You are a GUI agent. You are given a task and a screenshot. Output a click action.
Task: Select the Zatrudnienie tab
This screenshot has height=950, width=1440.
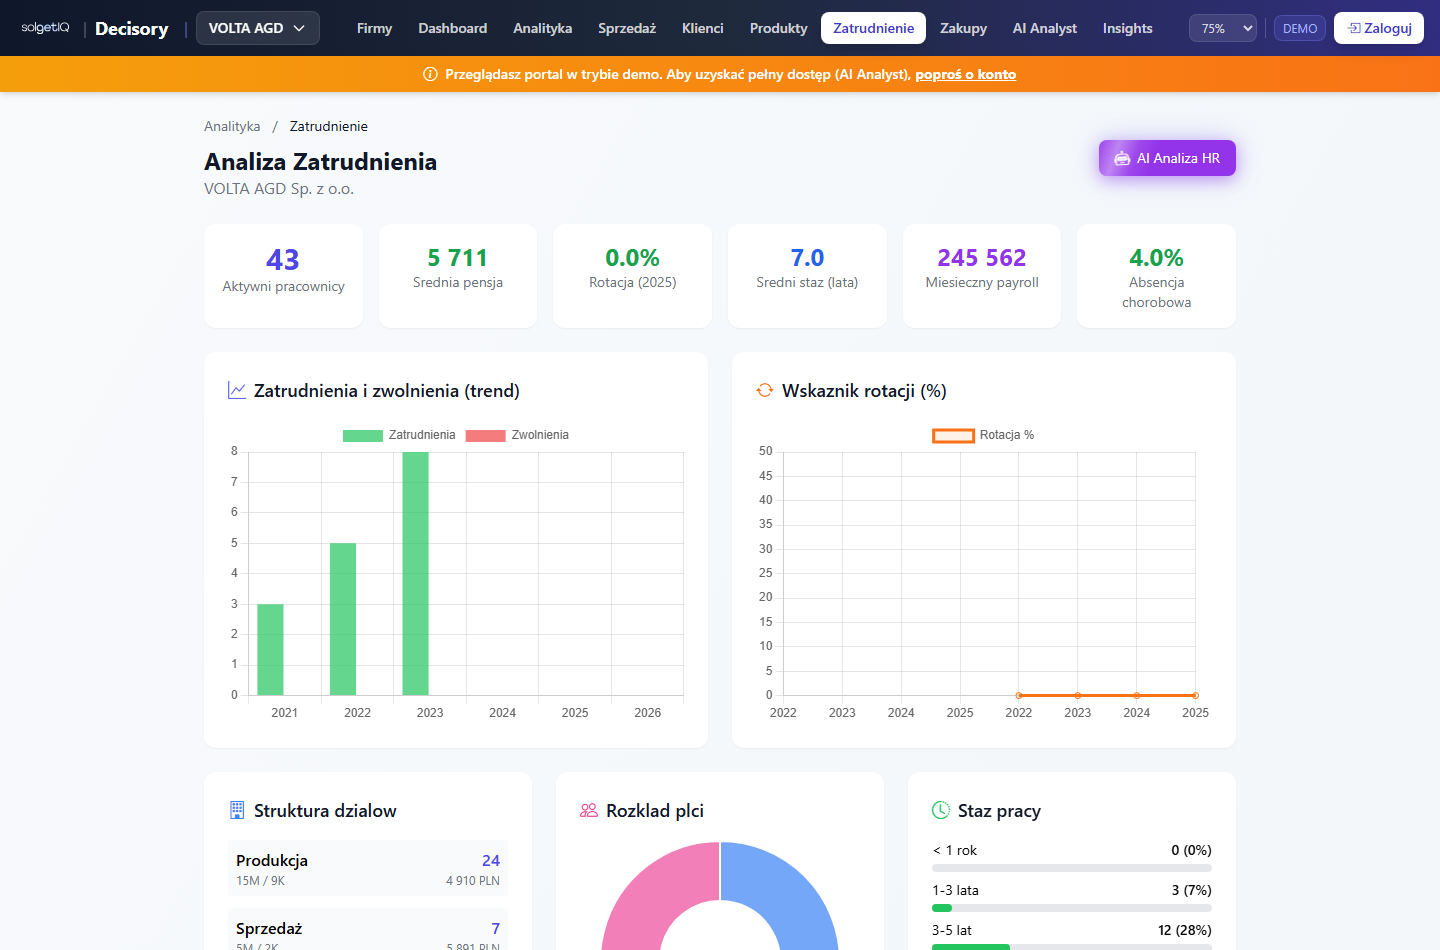[x=874, y=28]
